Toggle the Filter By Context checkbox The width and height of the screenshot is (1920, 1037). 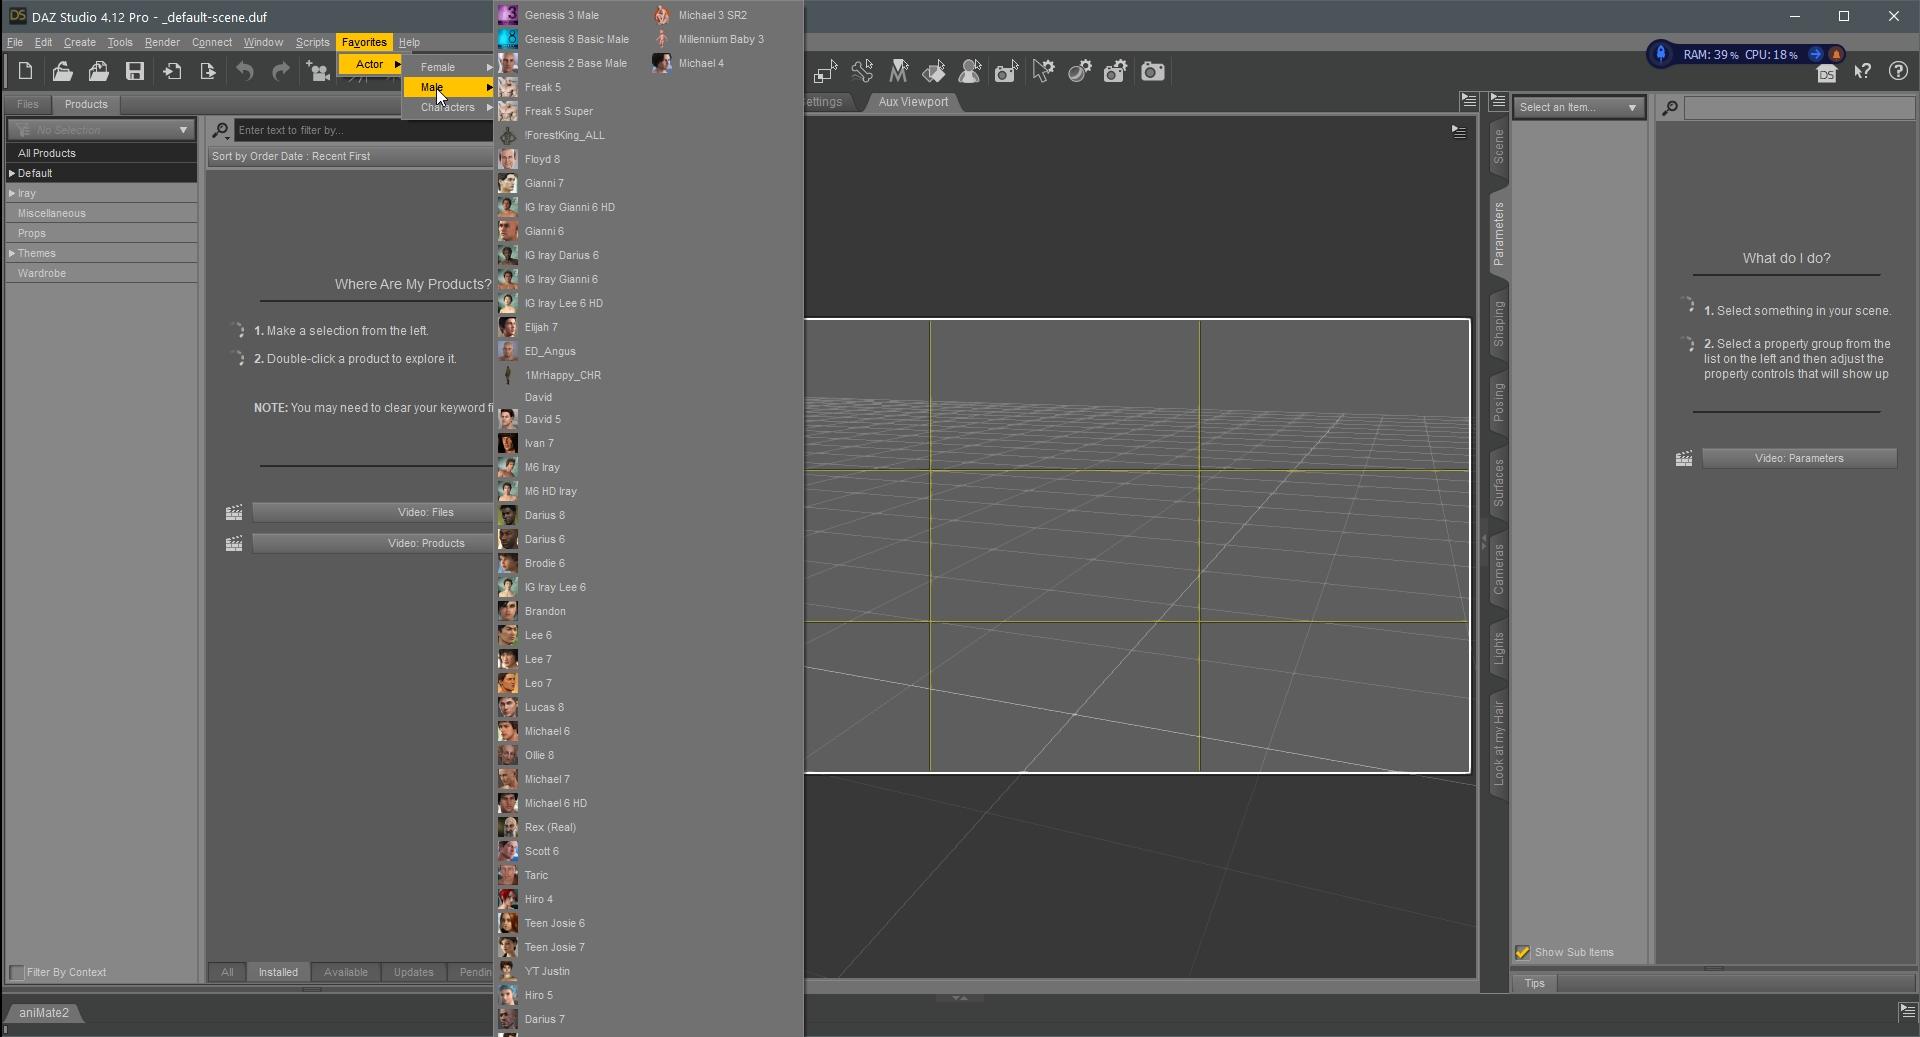point(17,972)
